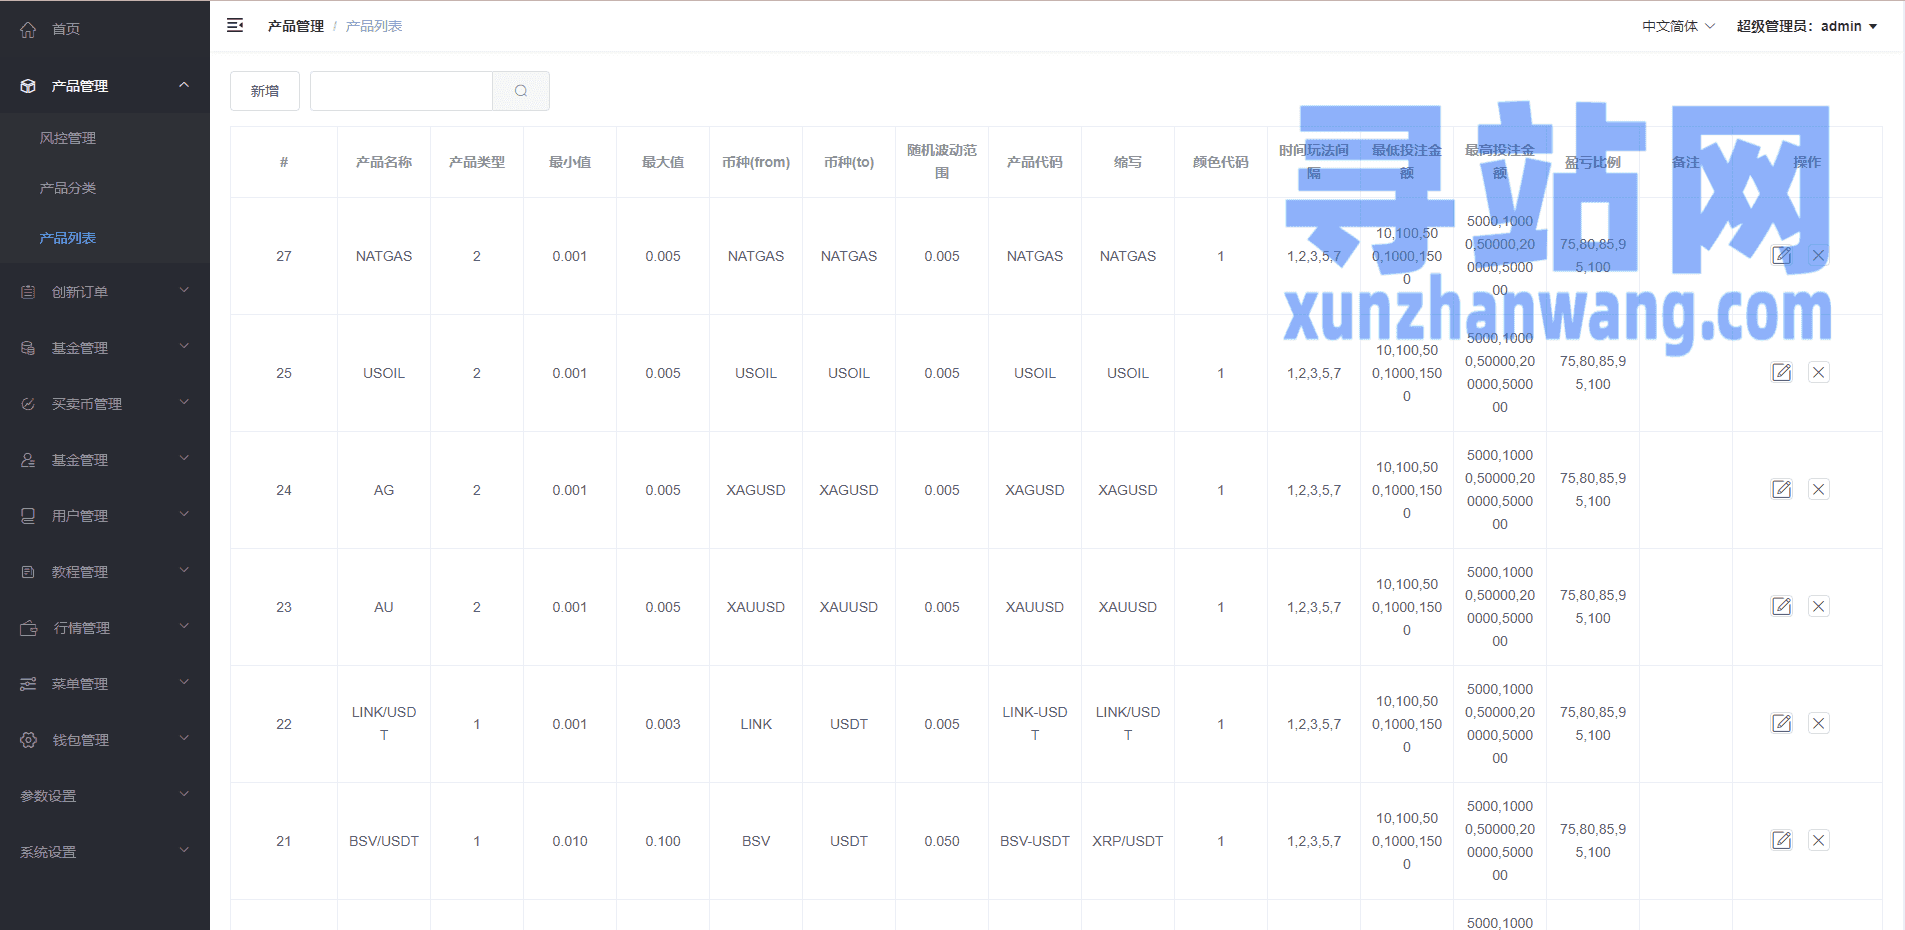Delete the USOIL product row
This screenshot has width=1905, height=930.
1818,373
